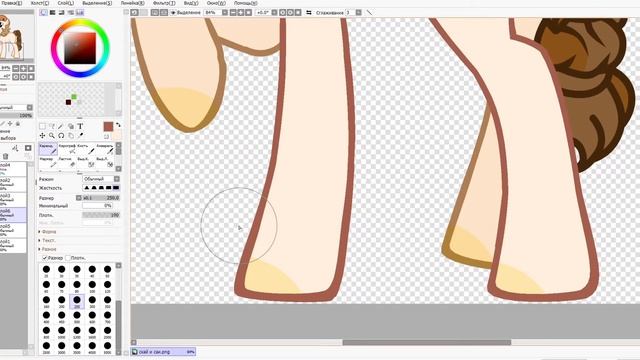Select the Magic Wand tool
The image size is (640, 360).
(61, 126)
